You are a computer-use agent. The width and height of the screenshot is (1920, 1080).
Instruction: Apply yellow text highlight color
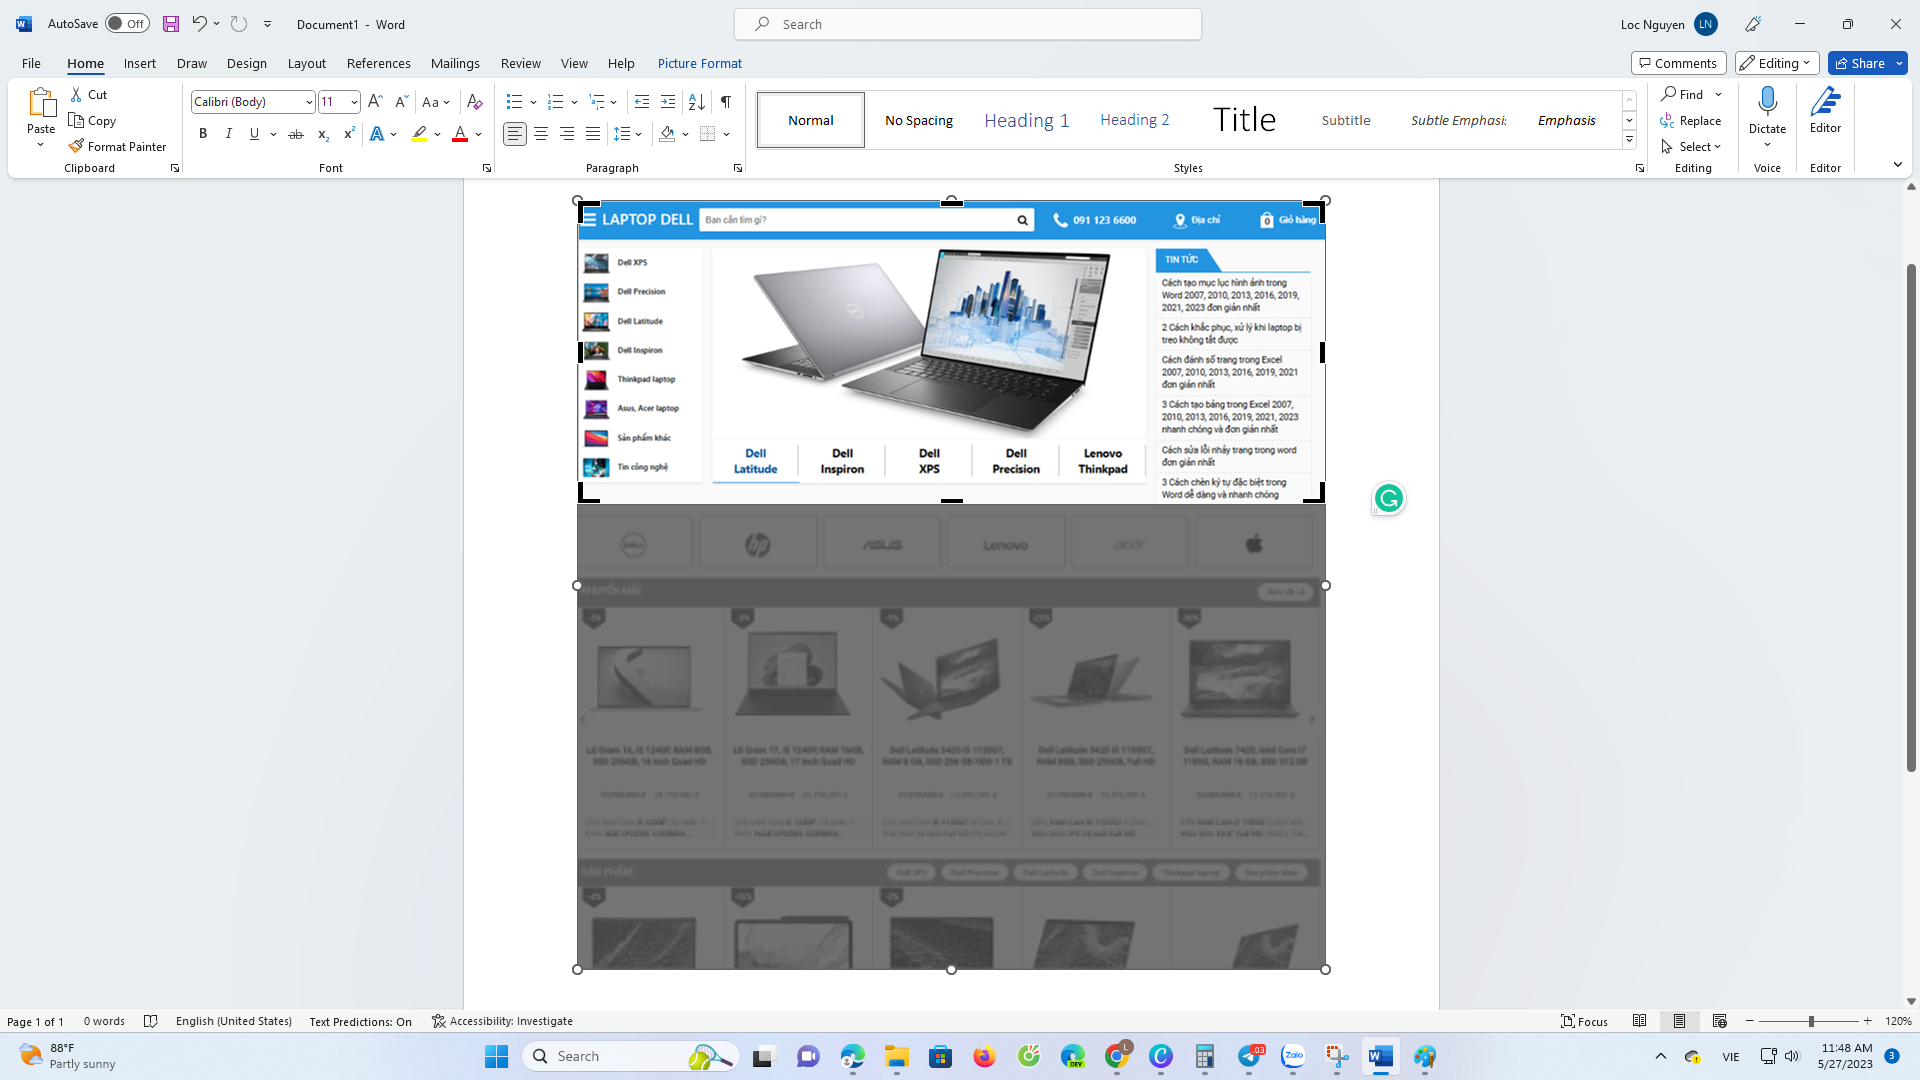point(419,134)
